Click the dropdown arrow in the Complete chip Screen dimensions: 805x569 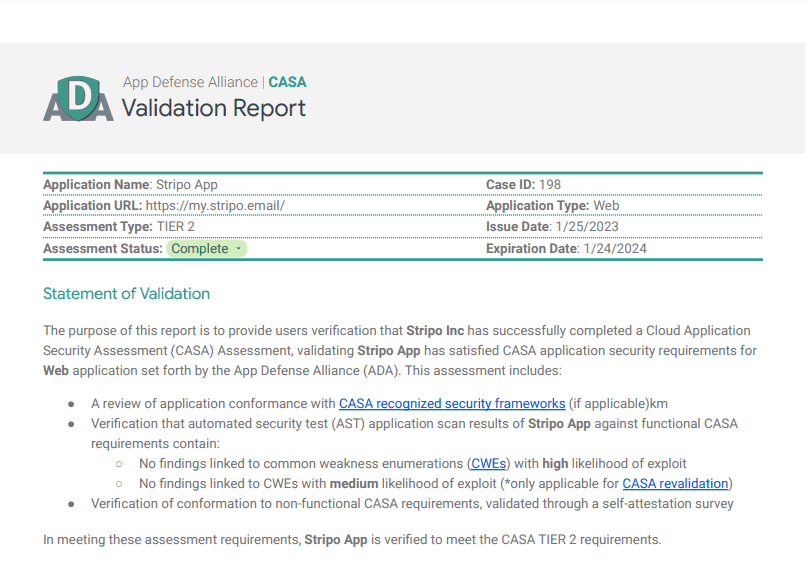click(x=238, y=249)
